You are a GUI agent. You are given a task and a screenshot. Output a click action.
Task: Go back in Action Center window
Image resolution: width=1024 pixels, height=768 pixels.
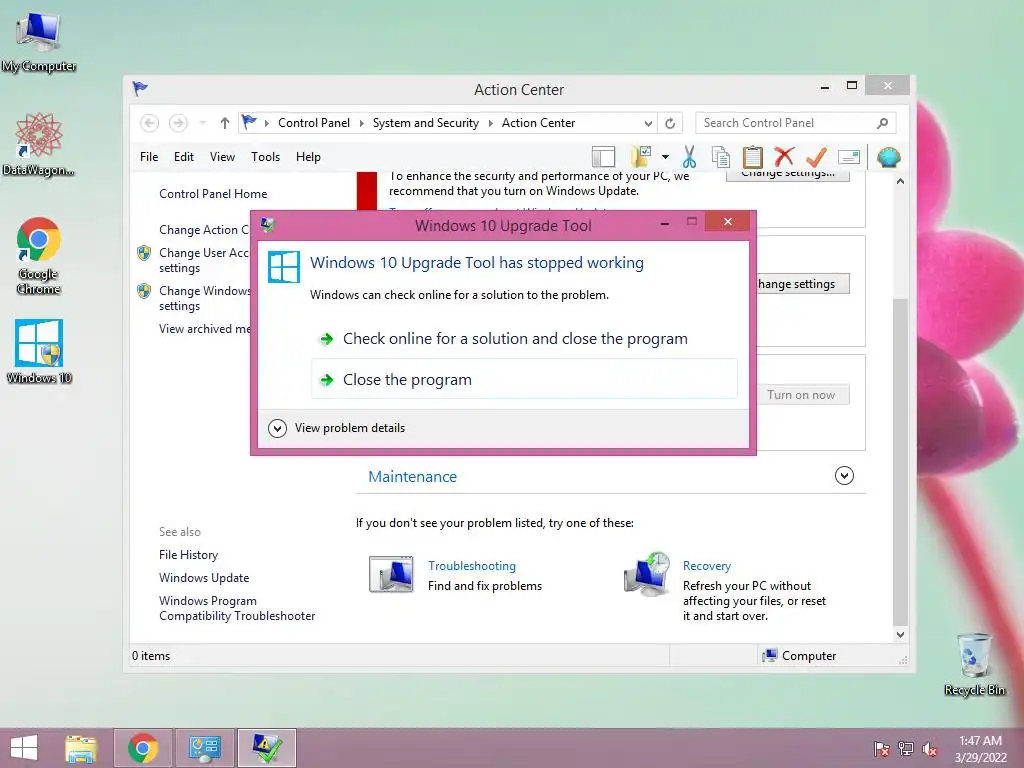pyautogui.click(x=150, y=123)
